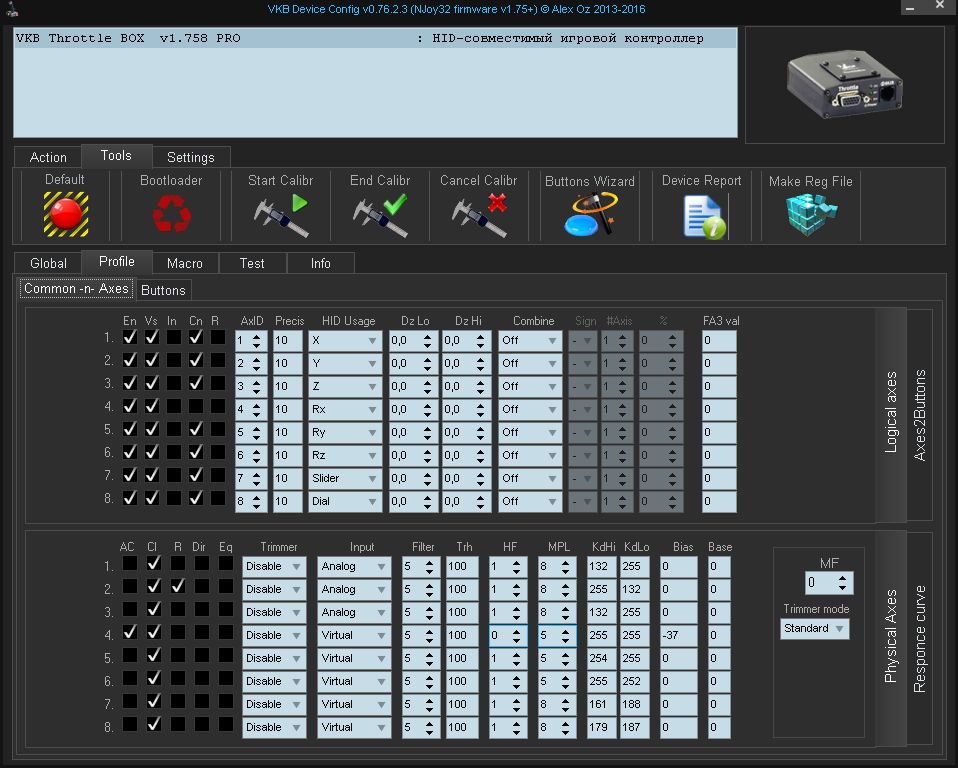Viewport: 958px width, 768px height.
Task: Uncheck the AC checkbox on physical axis 4
Action: pyautogui.click(x=130, y=633)
